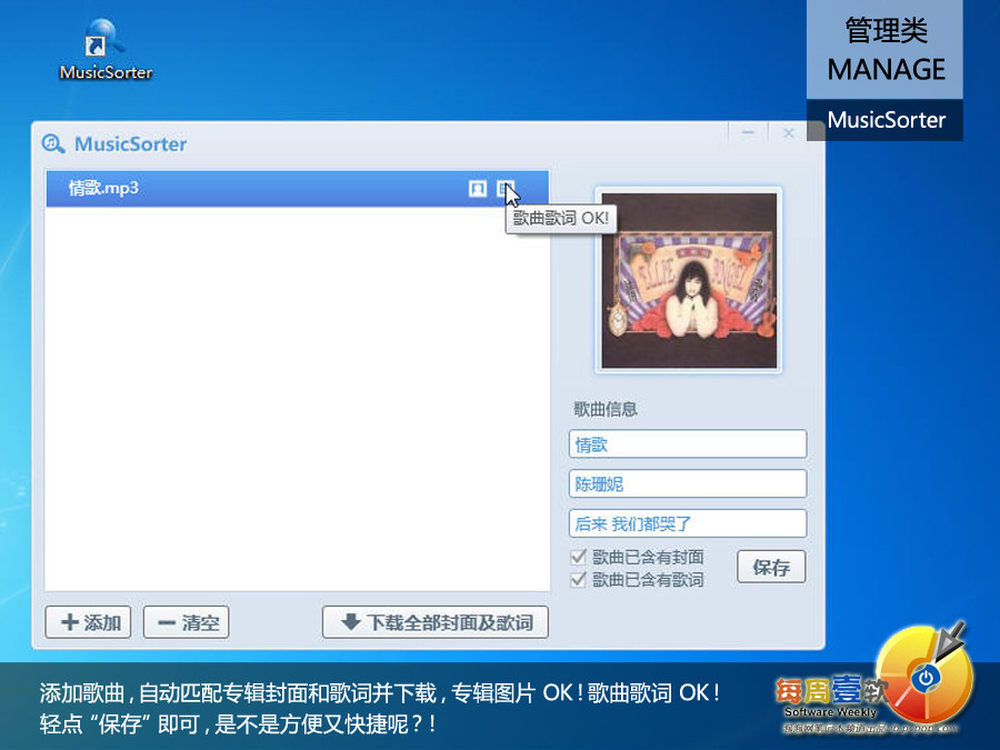Click the album cover status icon on 情歌.mp3

point(477,188)
